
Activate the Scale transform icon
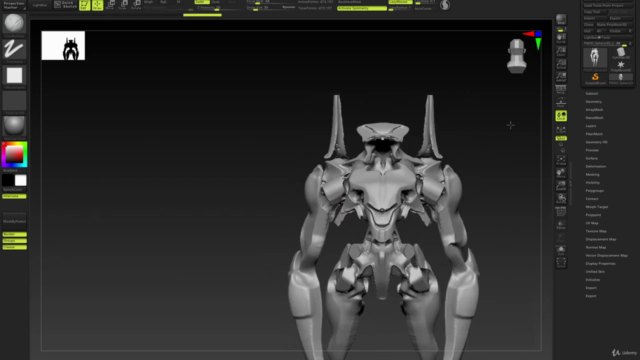pyautogui.click(x=123, y=5)
